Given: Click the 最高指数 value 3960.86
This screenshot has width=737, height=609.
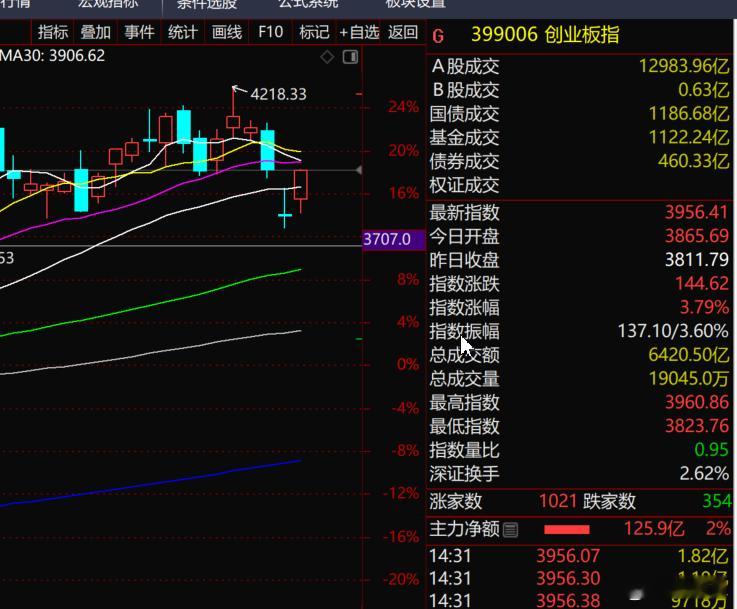Looking at the screenshot, I should [697, 402].
